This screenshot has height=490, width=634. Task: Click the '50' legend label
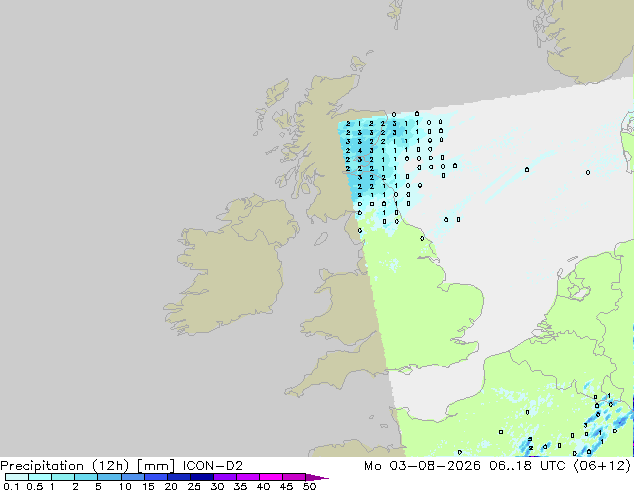click(x=310, y=486)
